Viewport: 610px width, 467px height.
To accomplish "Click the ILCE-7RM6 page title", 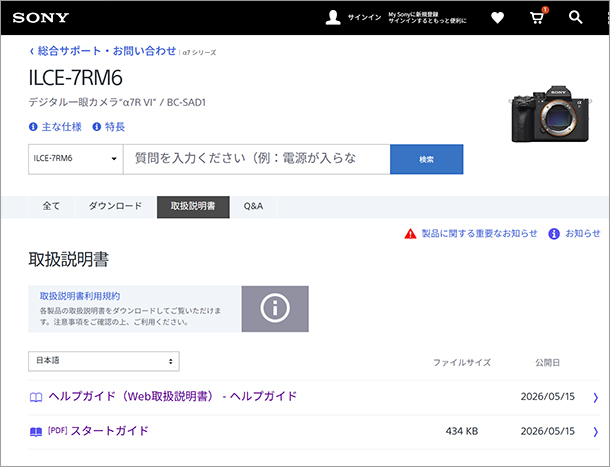I will (x=76, y=78).
